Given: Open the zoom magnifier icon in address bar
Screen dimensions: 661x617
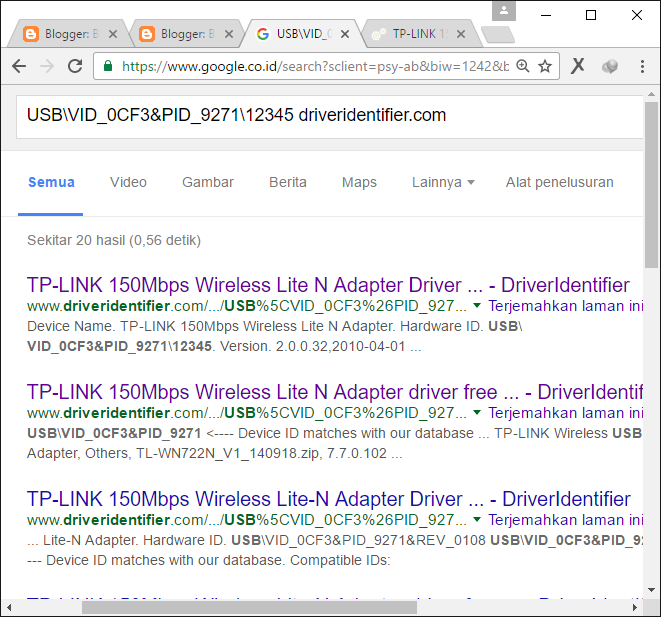Looking at the screenshot, I should point(523,66).
